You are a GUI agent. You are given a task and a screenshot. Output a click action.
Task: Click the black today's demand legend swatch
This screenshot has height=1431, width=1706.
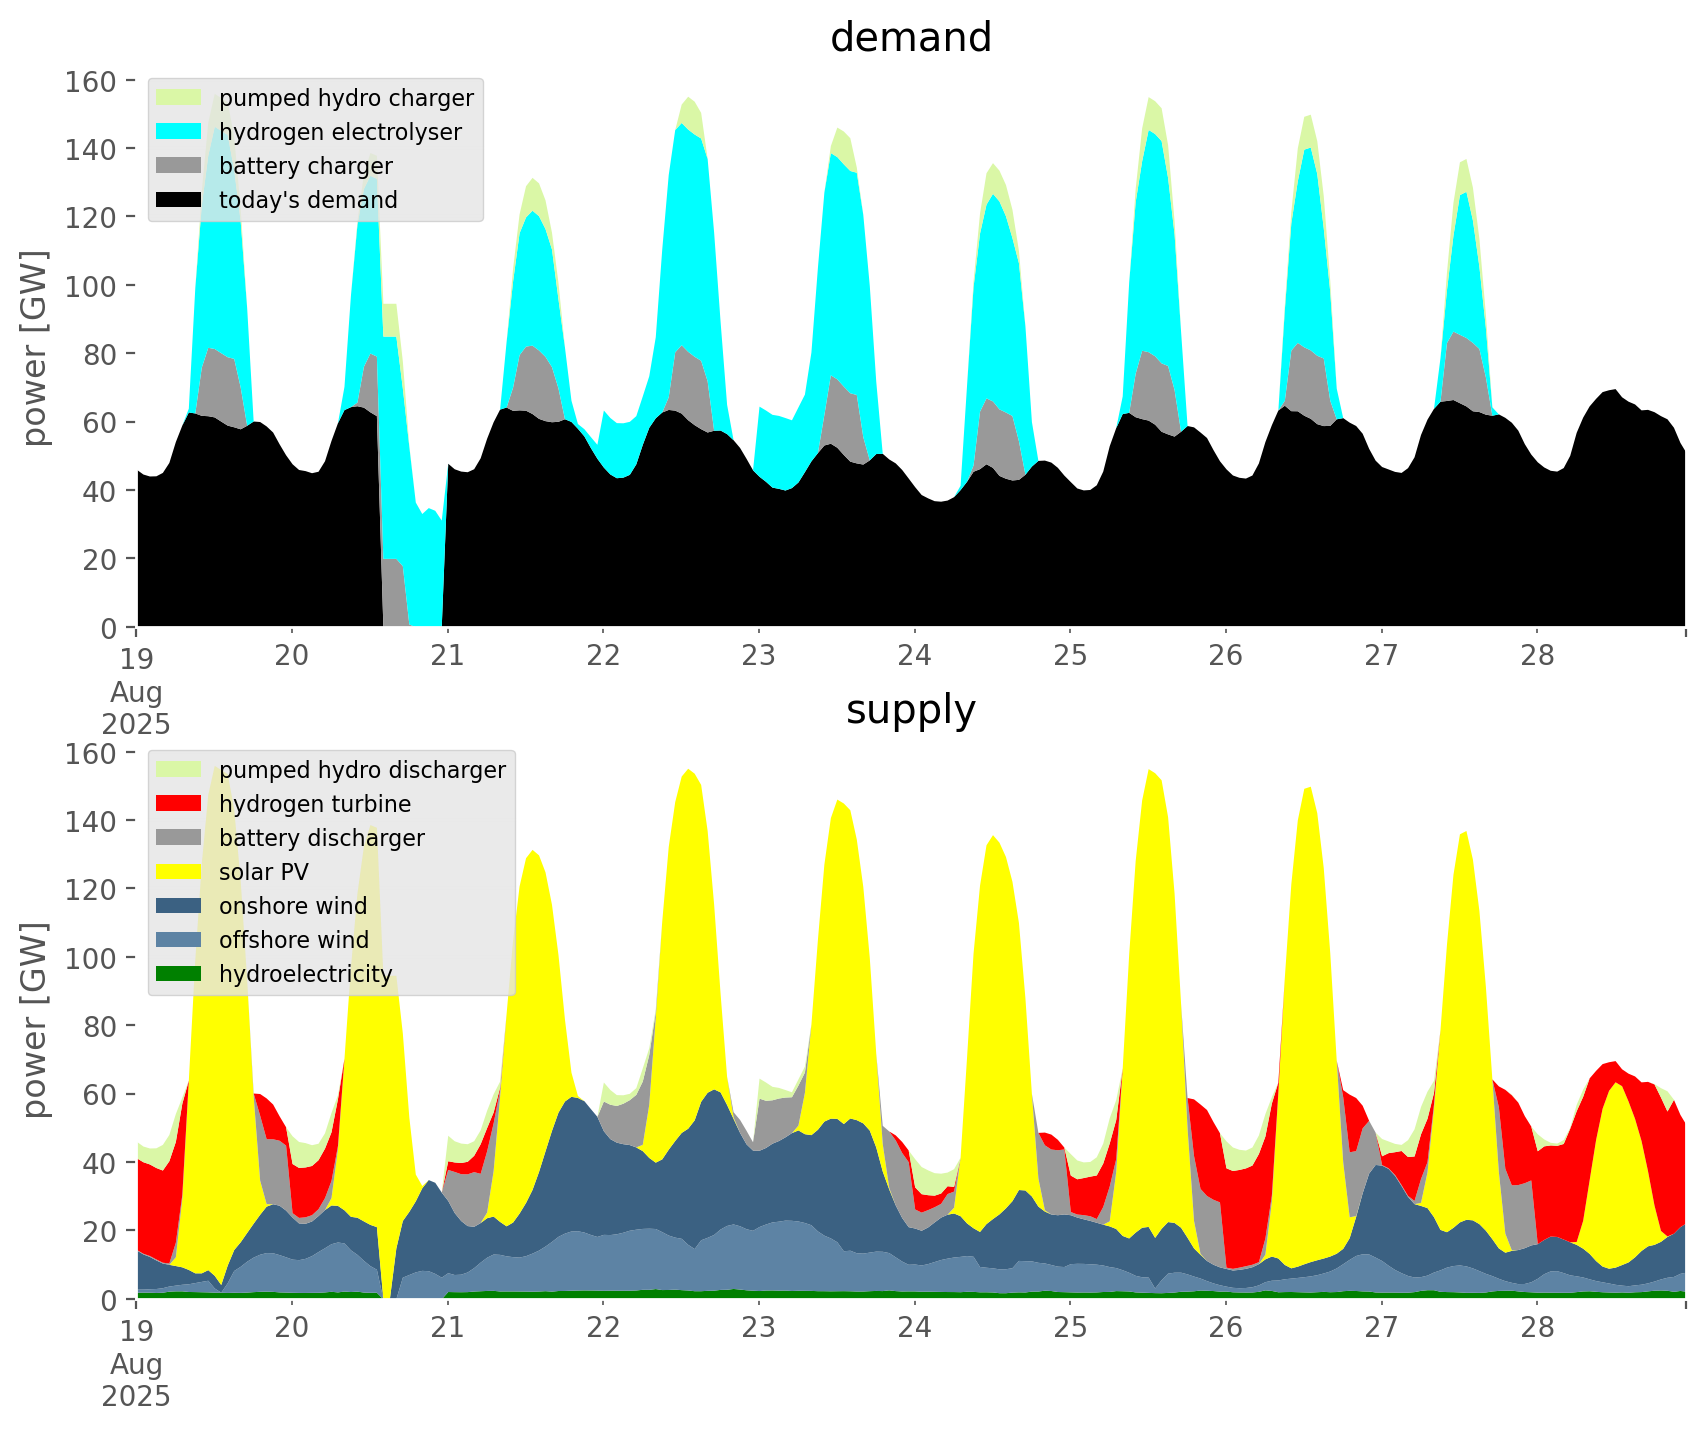(179, 200)
